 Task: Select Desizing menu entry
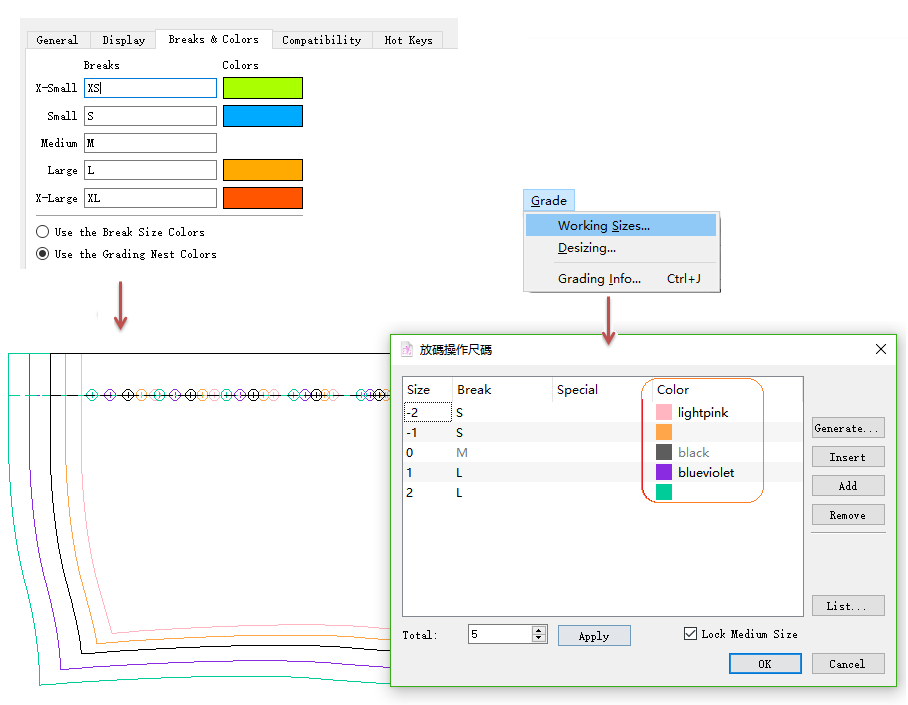point(587,248)
